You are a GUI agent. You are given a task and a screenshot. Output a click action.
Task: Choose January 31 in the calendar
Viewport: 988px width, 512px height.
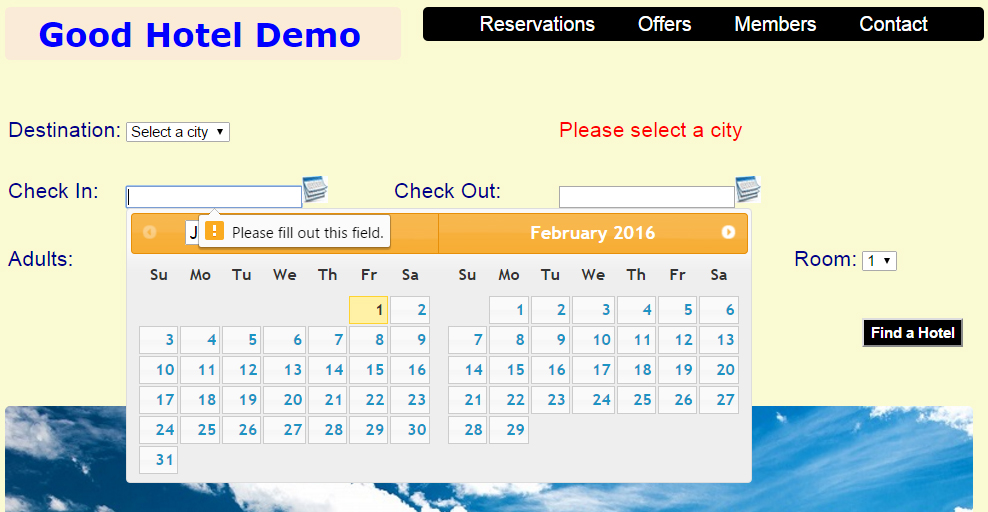point(158,460)
